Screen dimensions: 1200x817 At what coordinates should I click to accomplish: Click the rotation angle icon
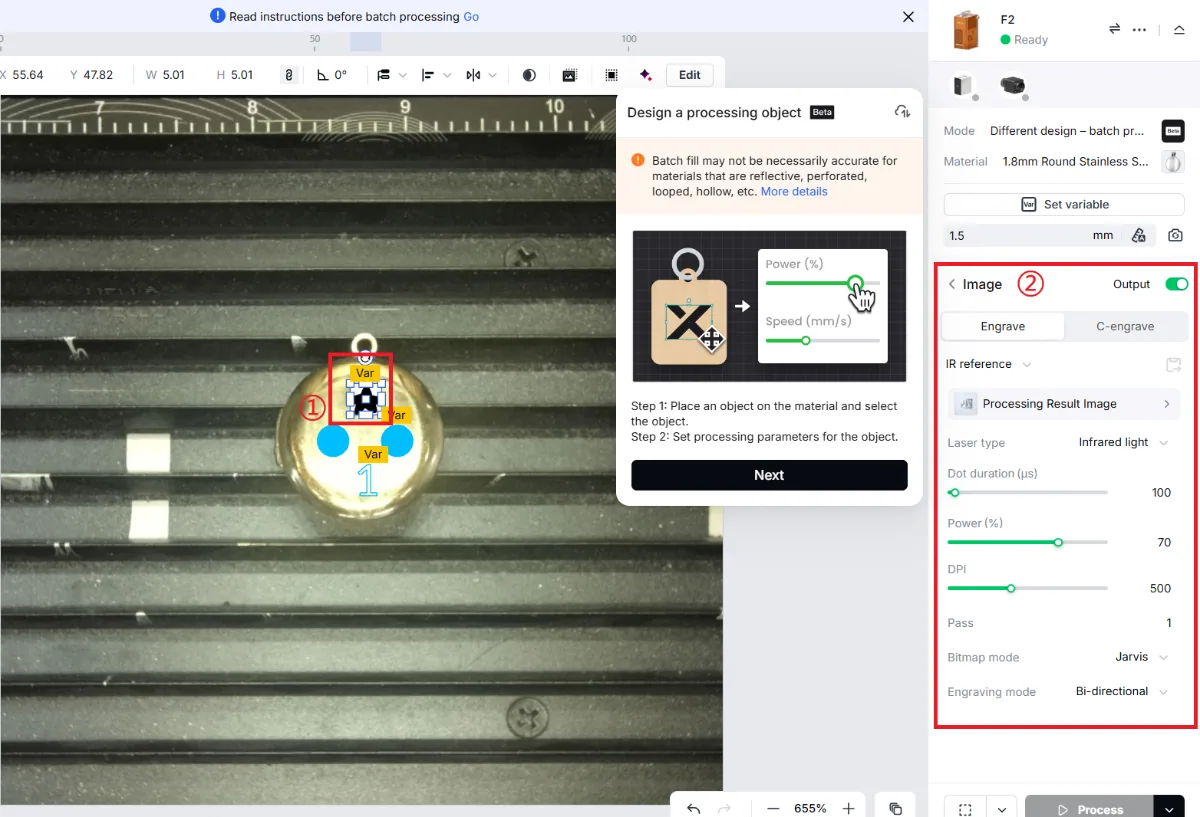[x=322, y=75]
